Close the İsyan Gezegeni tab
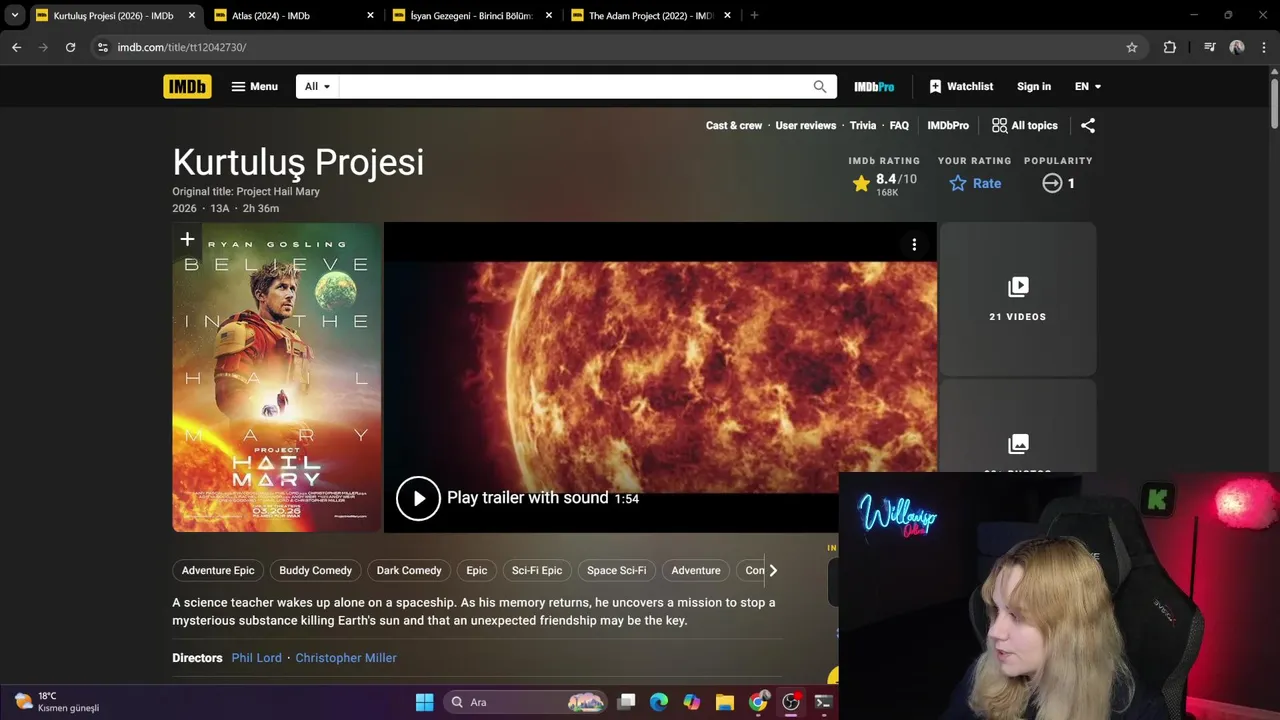This screenshot has width=1280, height=720. click(x=549, y=15)
